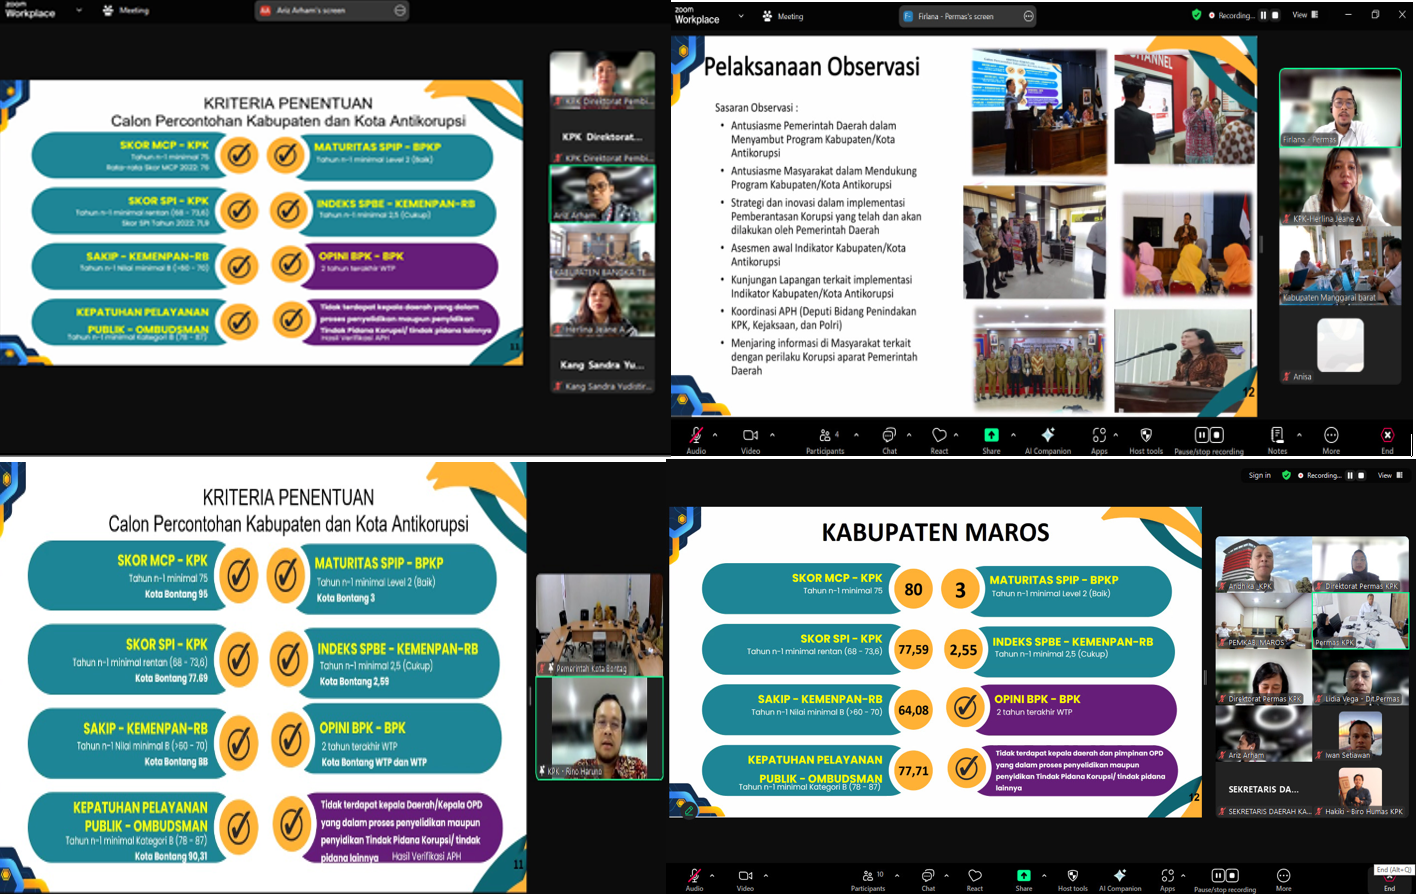Expand the caret next to Notes

coord(1299,435)
